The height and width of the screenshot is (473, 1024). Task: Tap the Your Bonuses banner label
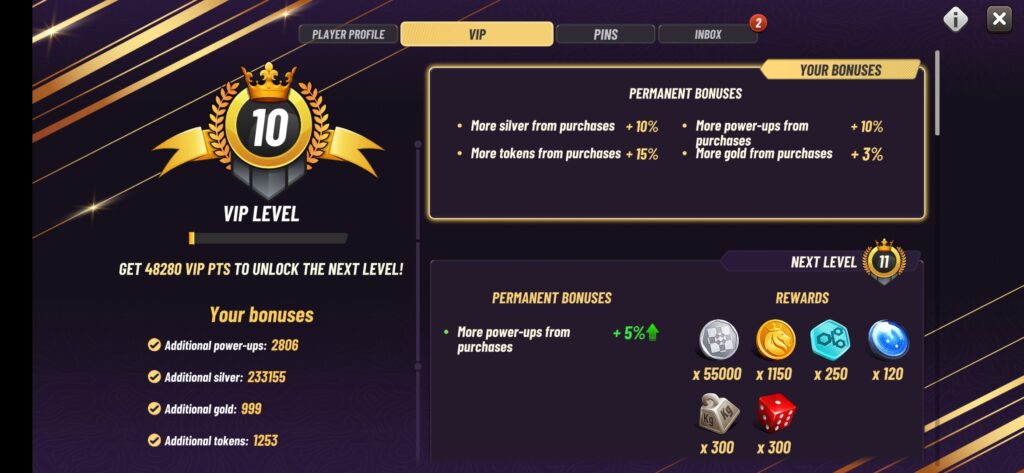pyautogui.click(x=840, y=70)
